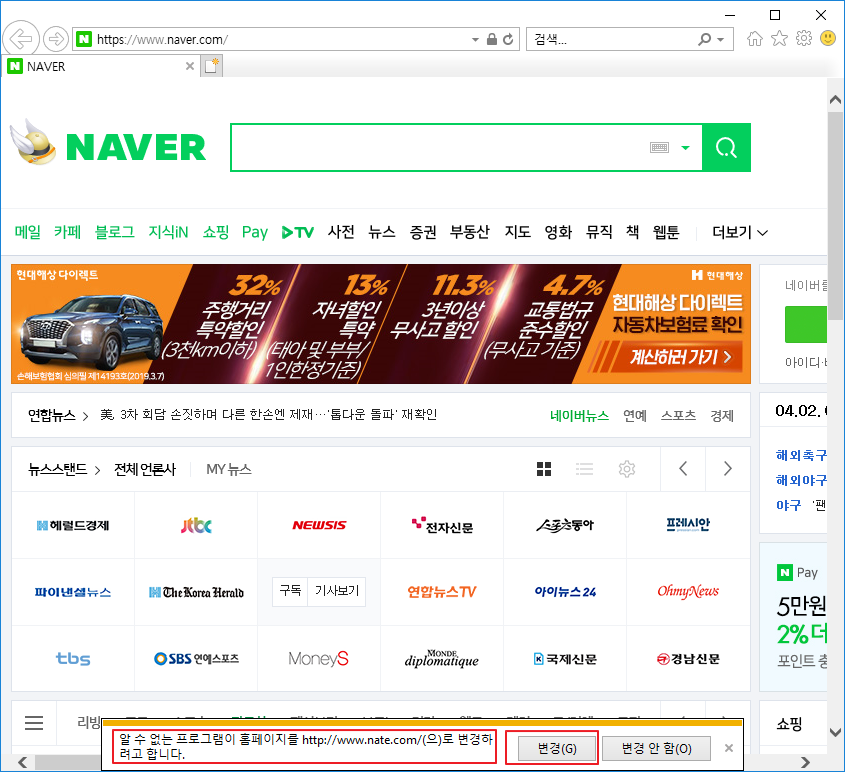Click the 계산하러 가기 banner button
Image resolution: width=845 pixels, height=772 pixels.
[681, 357]
